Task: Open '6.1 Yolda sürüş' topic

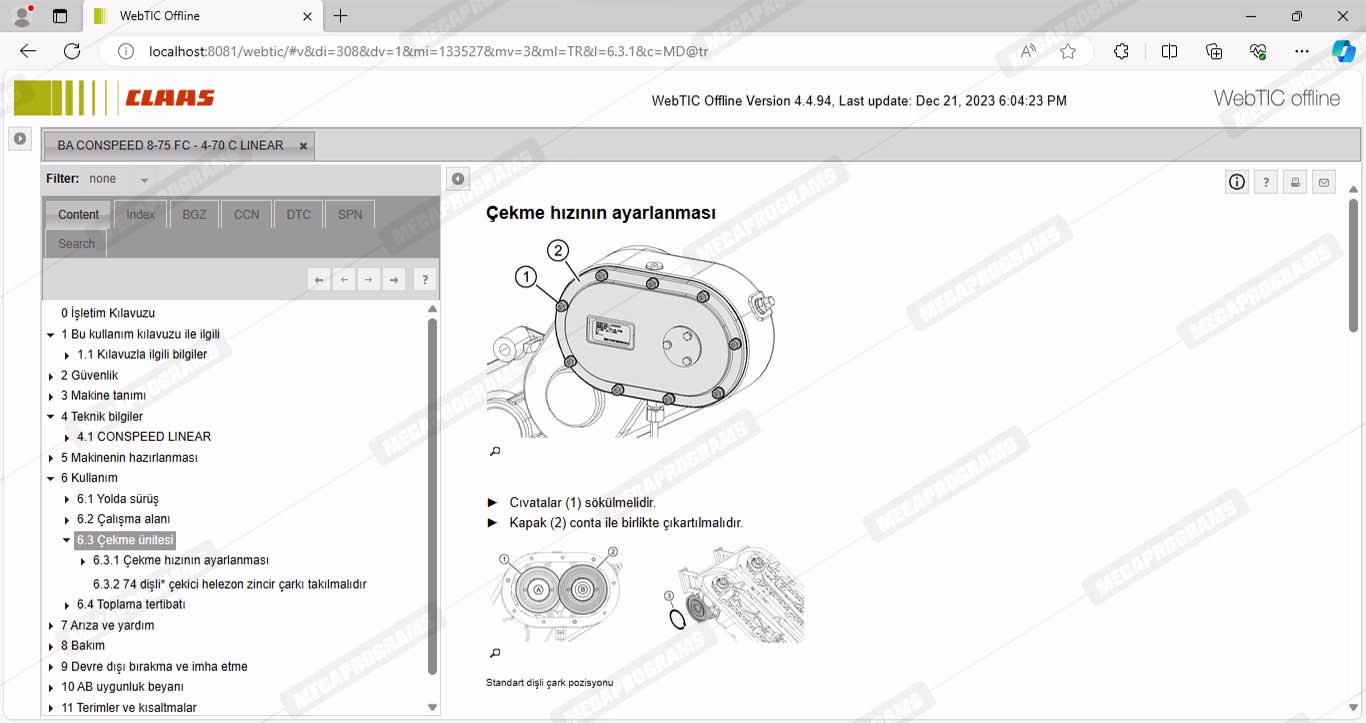Action: pos(118,499)
